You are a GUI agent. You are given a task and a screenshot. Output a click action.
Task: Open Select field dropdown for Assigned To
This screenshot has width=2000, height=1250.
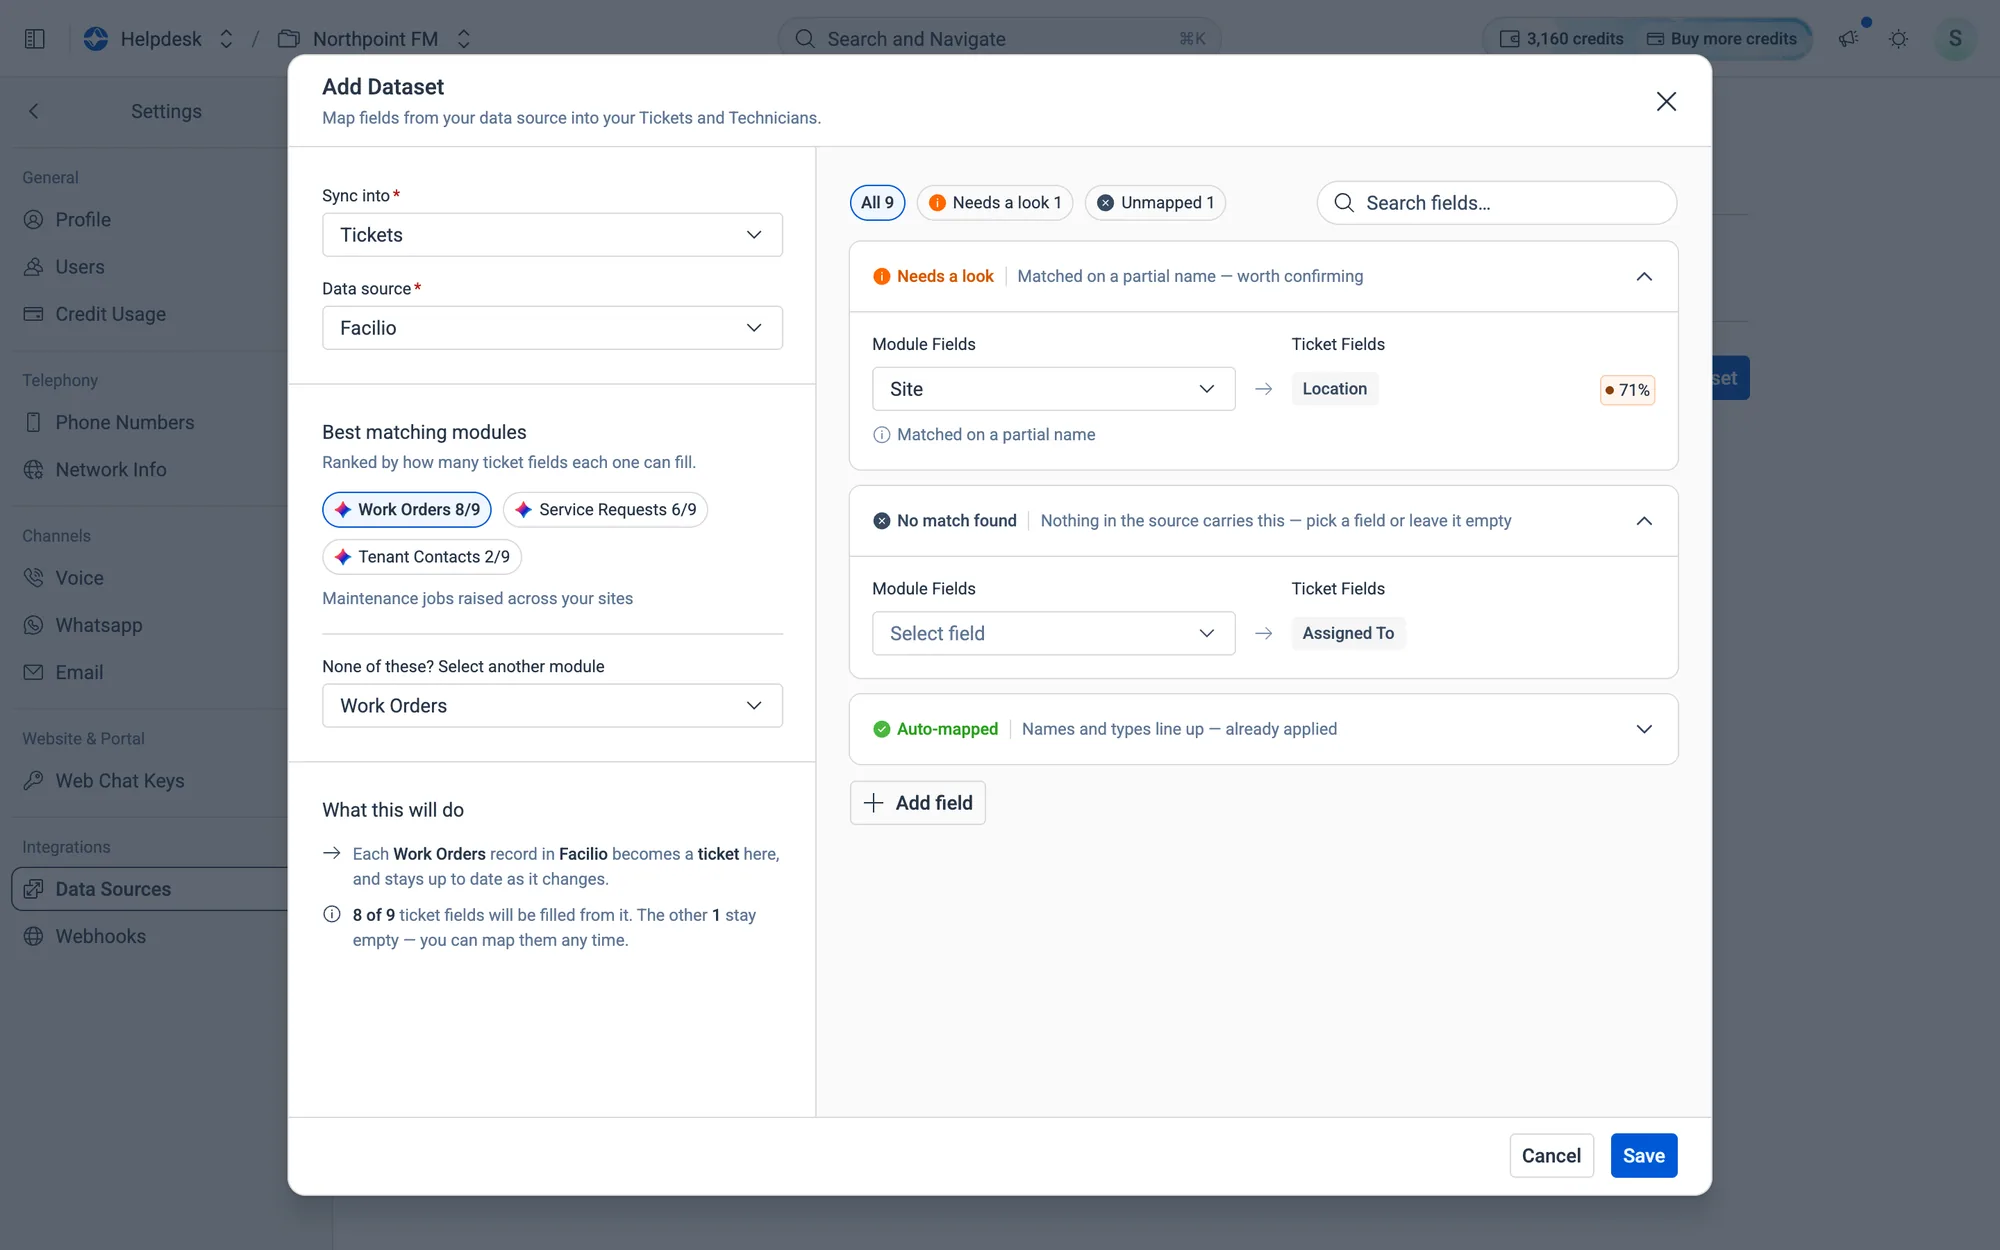(x=1053, y=634)
